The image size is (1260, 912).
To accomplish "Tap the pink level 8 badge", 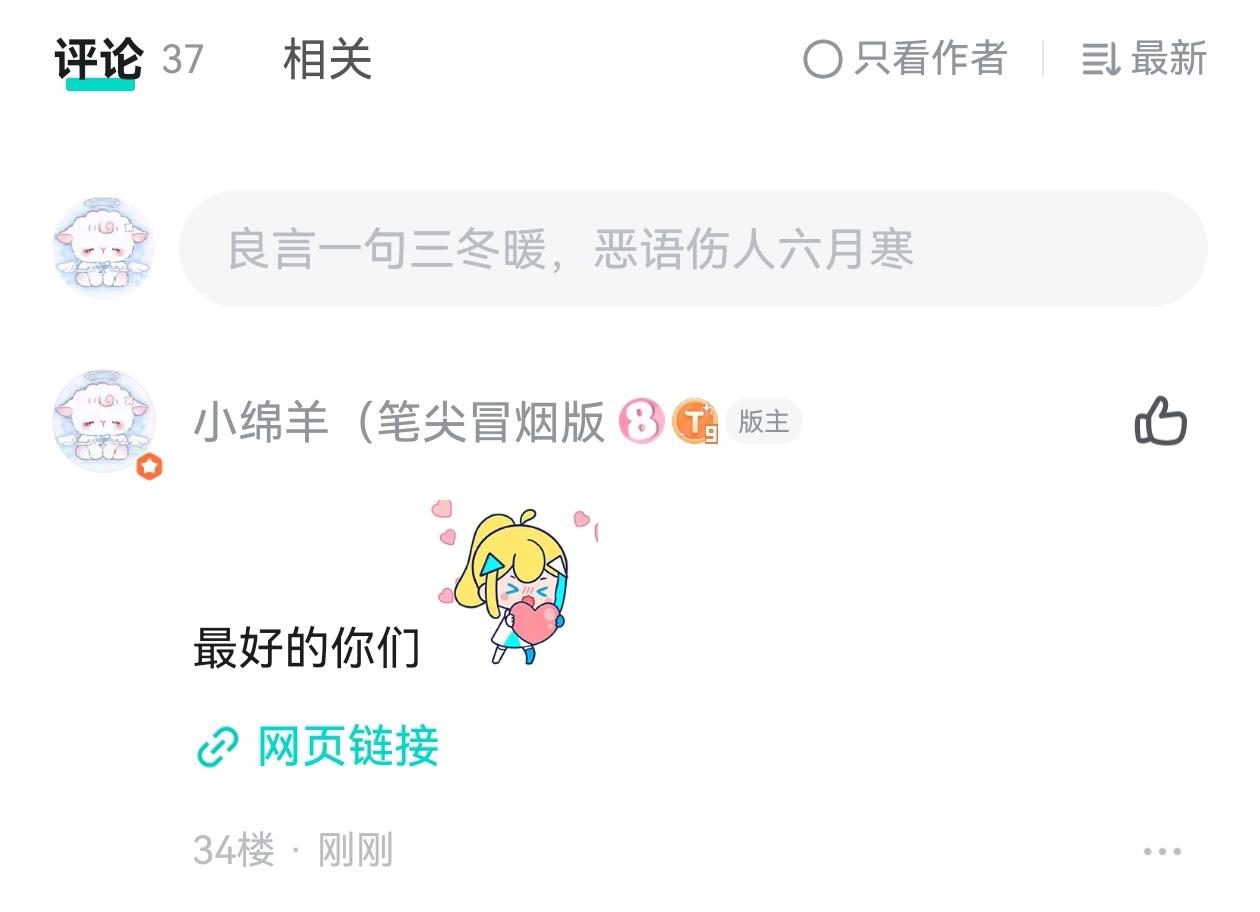I will 641,421.
